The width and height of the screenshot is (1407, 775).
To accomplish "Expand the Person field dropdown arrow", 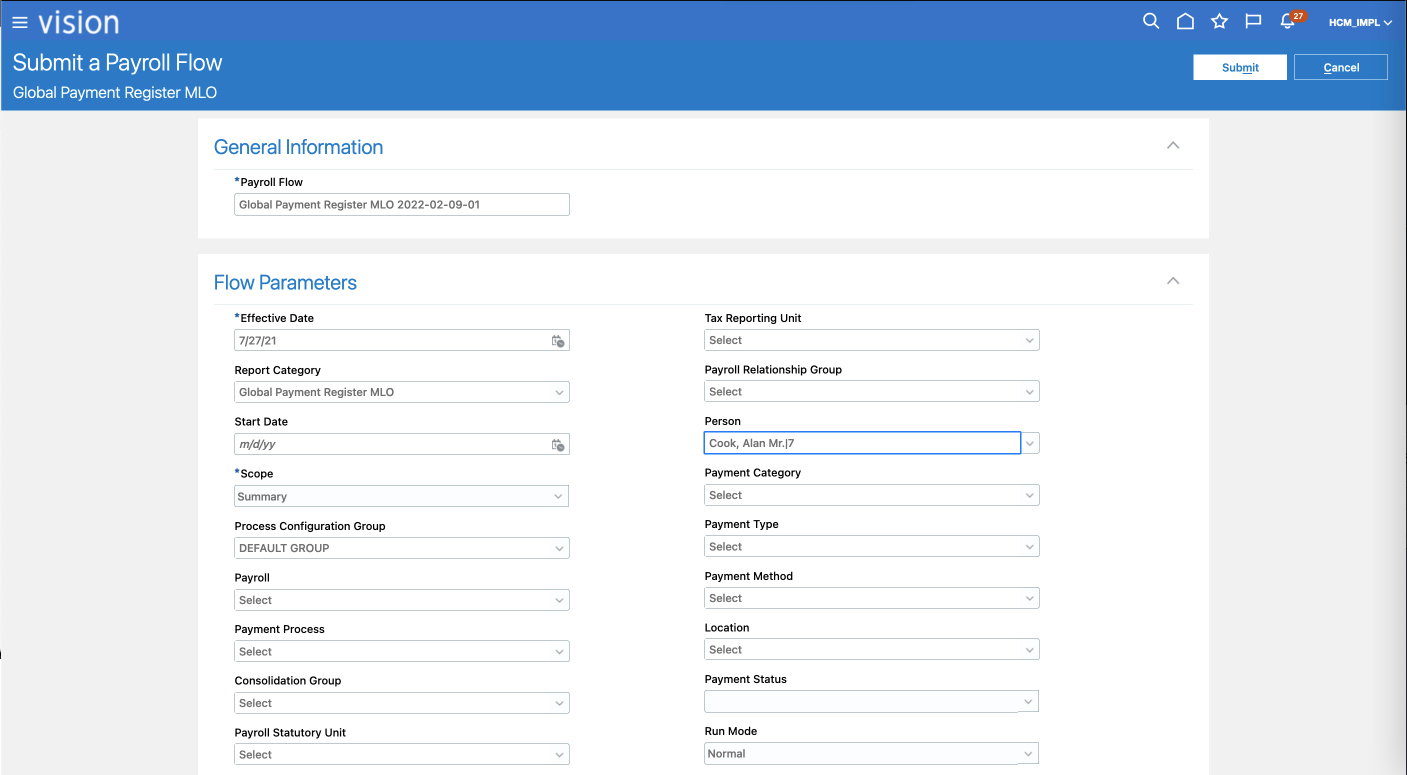I will (x=1030, y=443).
